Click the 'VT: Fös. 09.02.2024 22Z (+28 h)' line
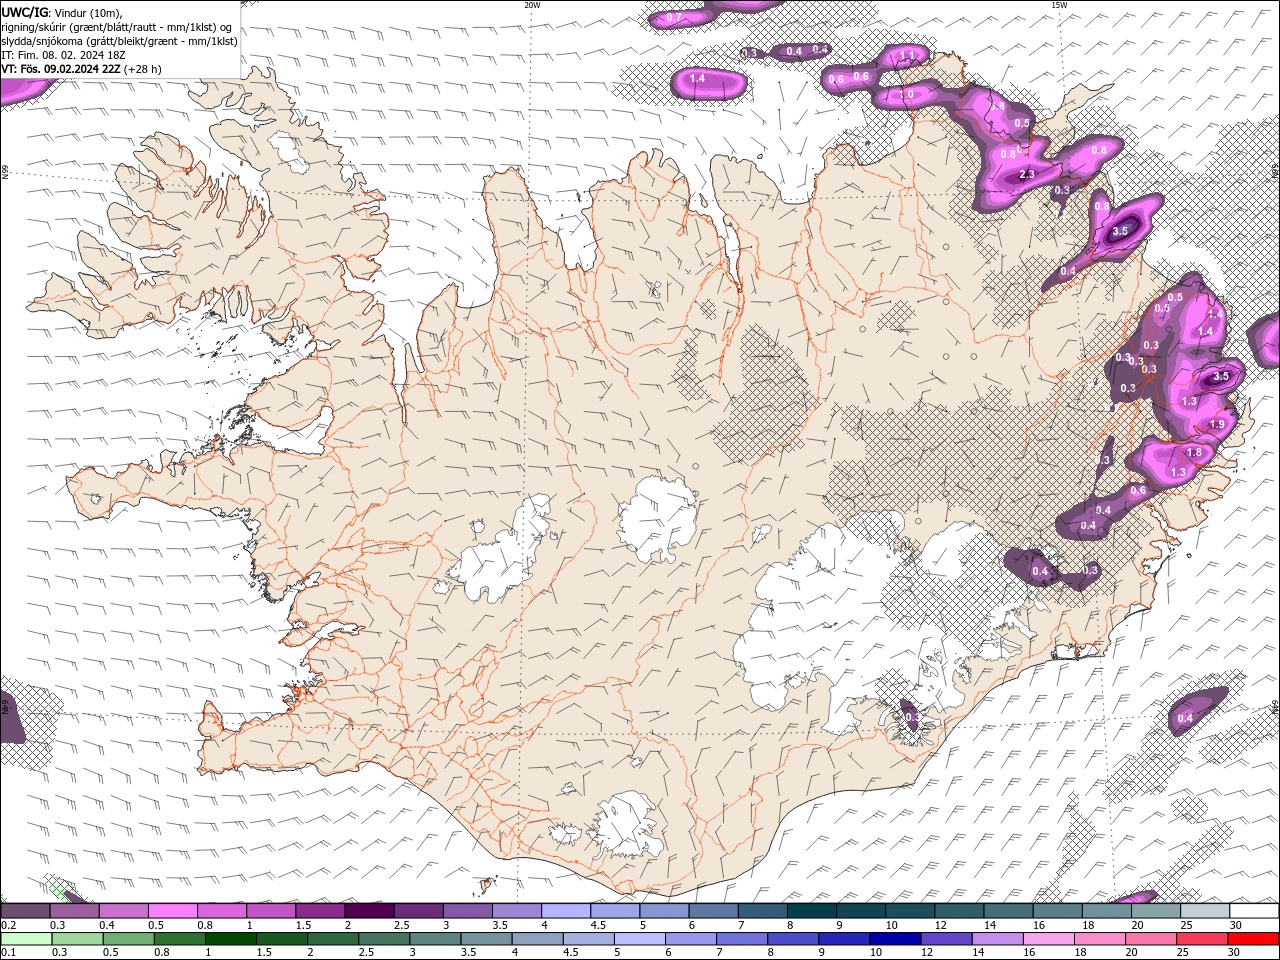1280x960 pixels. 81,69
